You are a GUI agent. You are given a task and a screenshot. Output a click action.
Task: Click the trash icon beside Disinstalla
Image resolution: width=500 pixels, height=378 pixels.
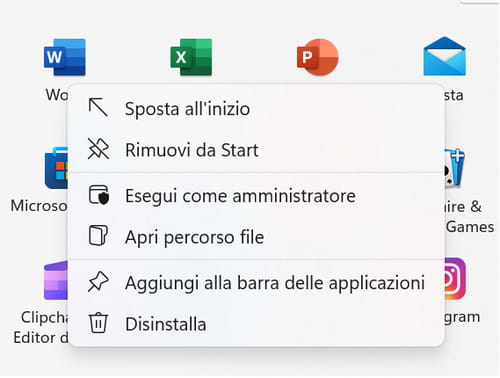98,323
